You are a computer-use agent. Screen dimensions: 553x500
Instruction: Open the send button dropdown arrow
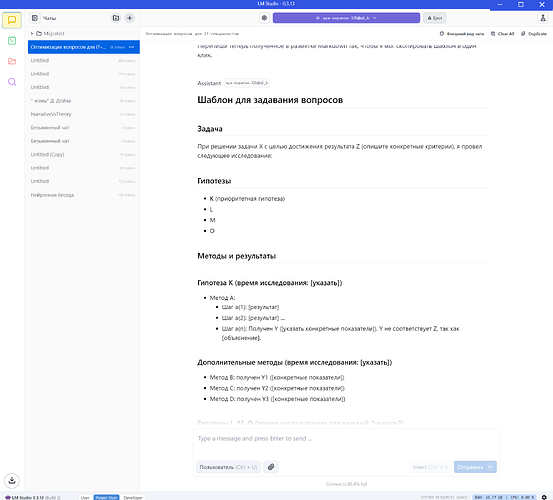tap(490, 467)
